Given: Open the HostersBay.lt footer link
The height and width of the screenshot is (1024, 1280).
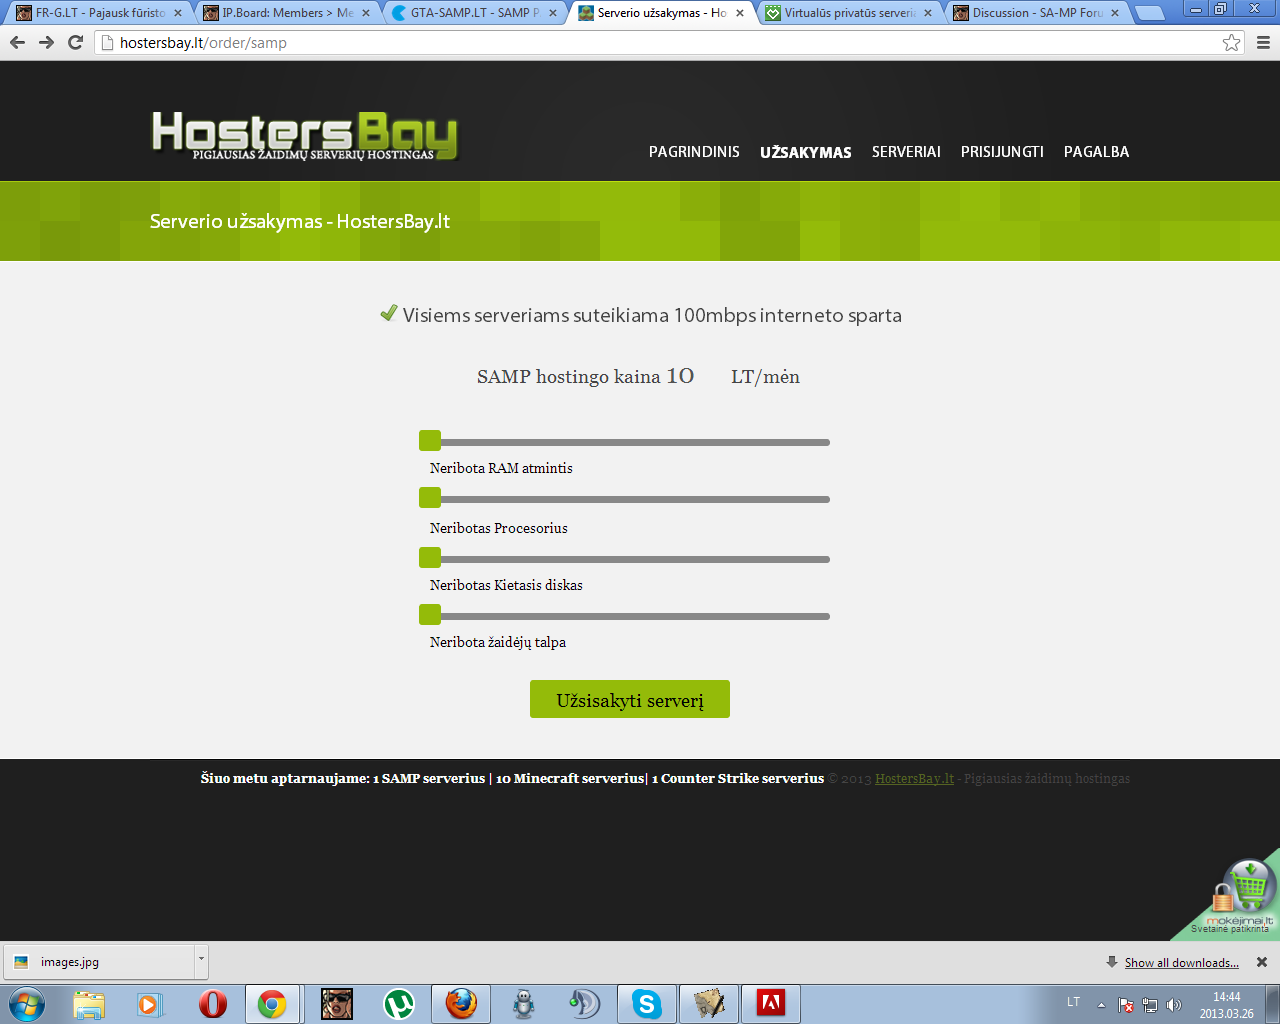Looking at the screenshot, I should pos(914,779).
